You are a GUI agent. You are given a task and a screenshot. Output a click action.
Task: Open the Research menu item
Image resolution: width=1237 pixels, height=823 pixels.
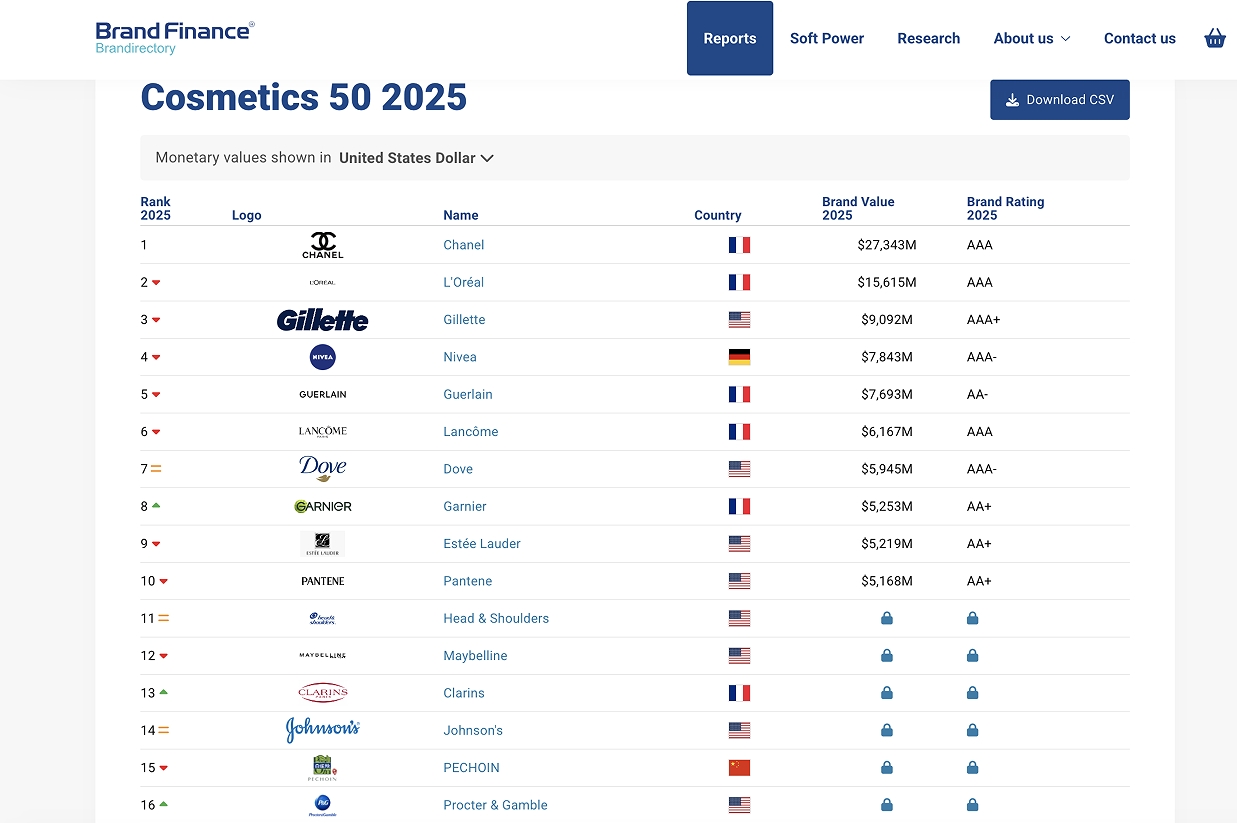(x=929, y=38)
